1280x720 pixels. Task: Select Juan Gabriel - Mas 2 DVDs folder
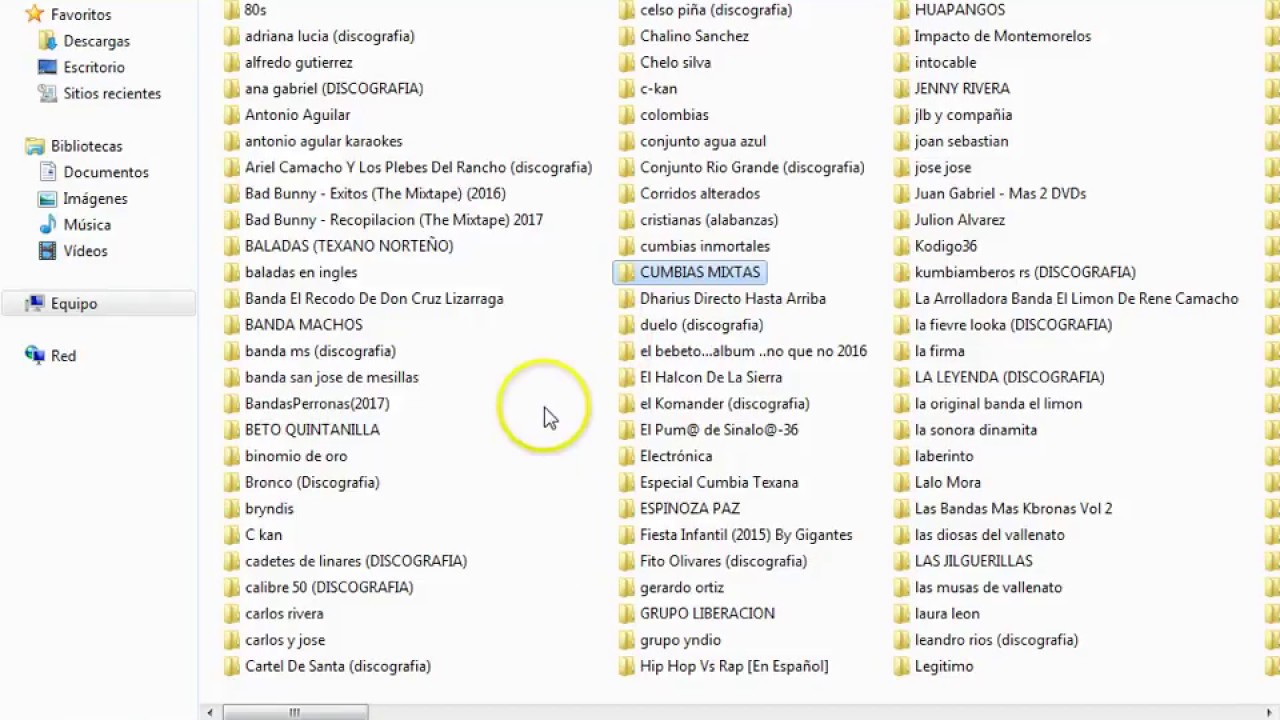[x=1000, y=193]
